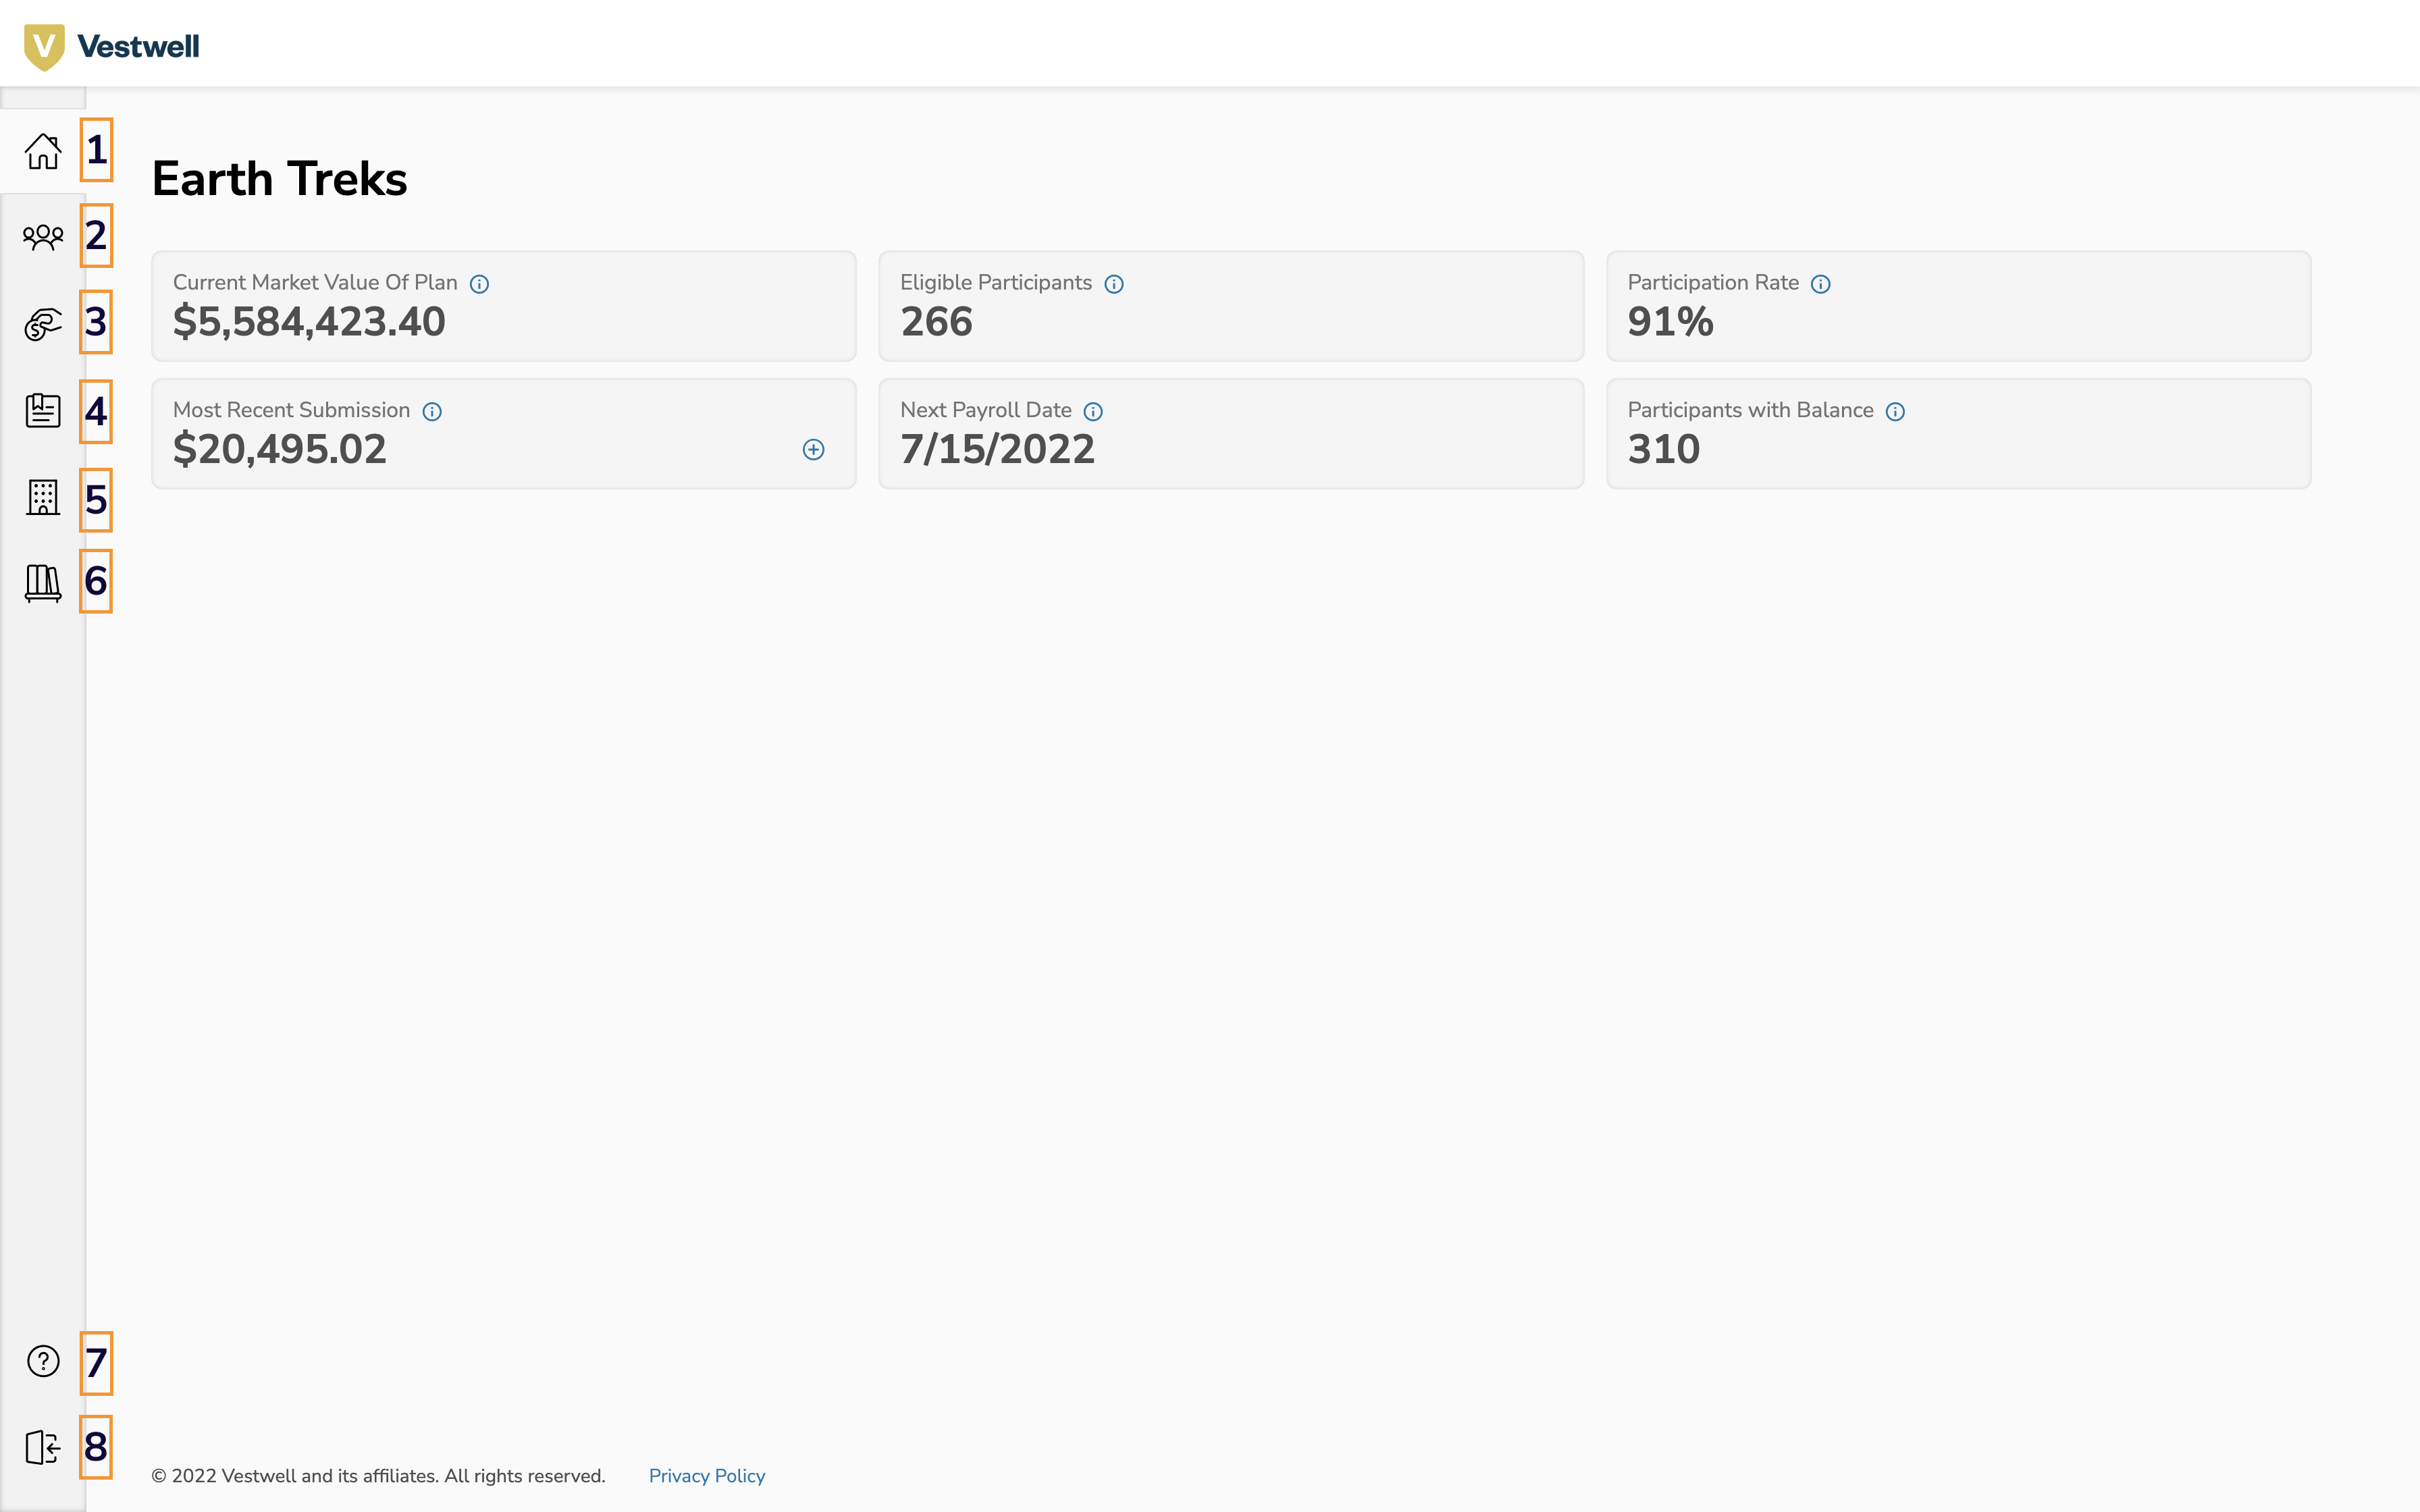
Task: Open the Resources library shelf icon
Action: [x=43, y=584]
